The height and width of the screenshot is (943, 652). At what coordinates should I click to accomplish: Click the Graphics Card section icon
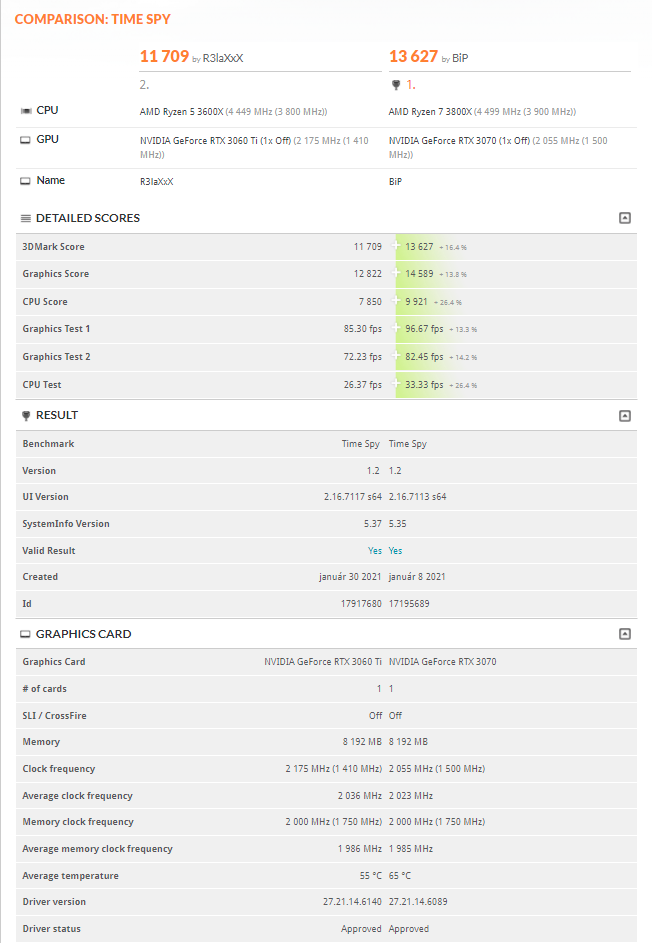(25, 634)
